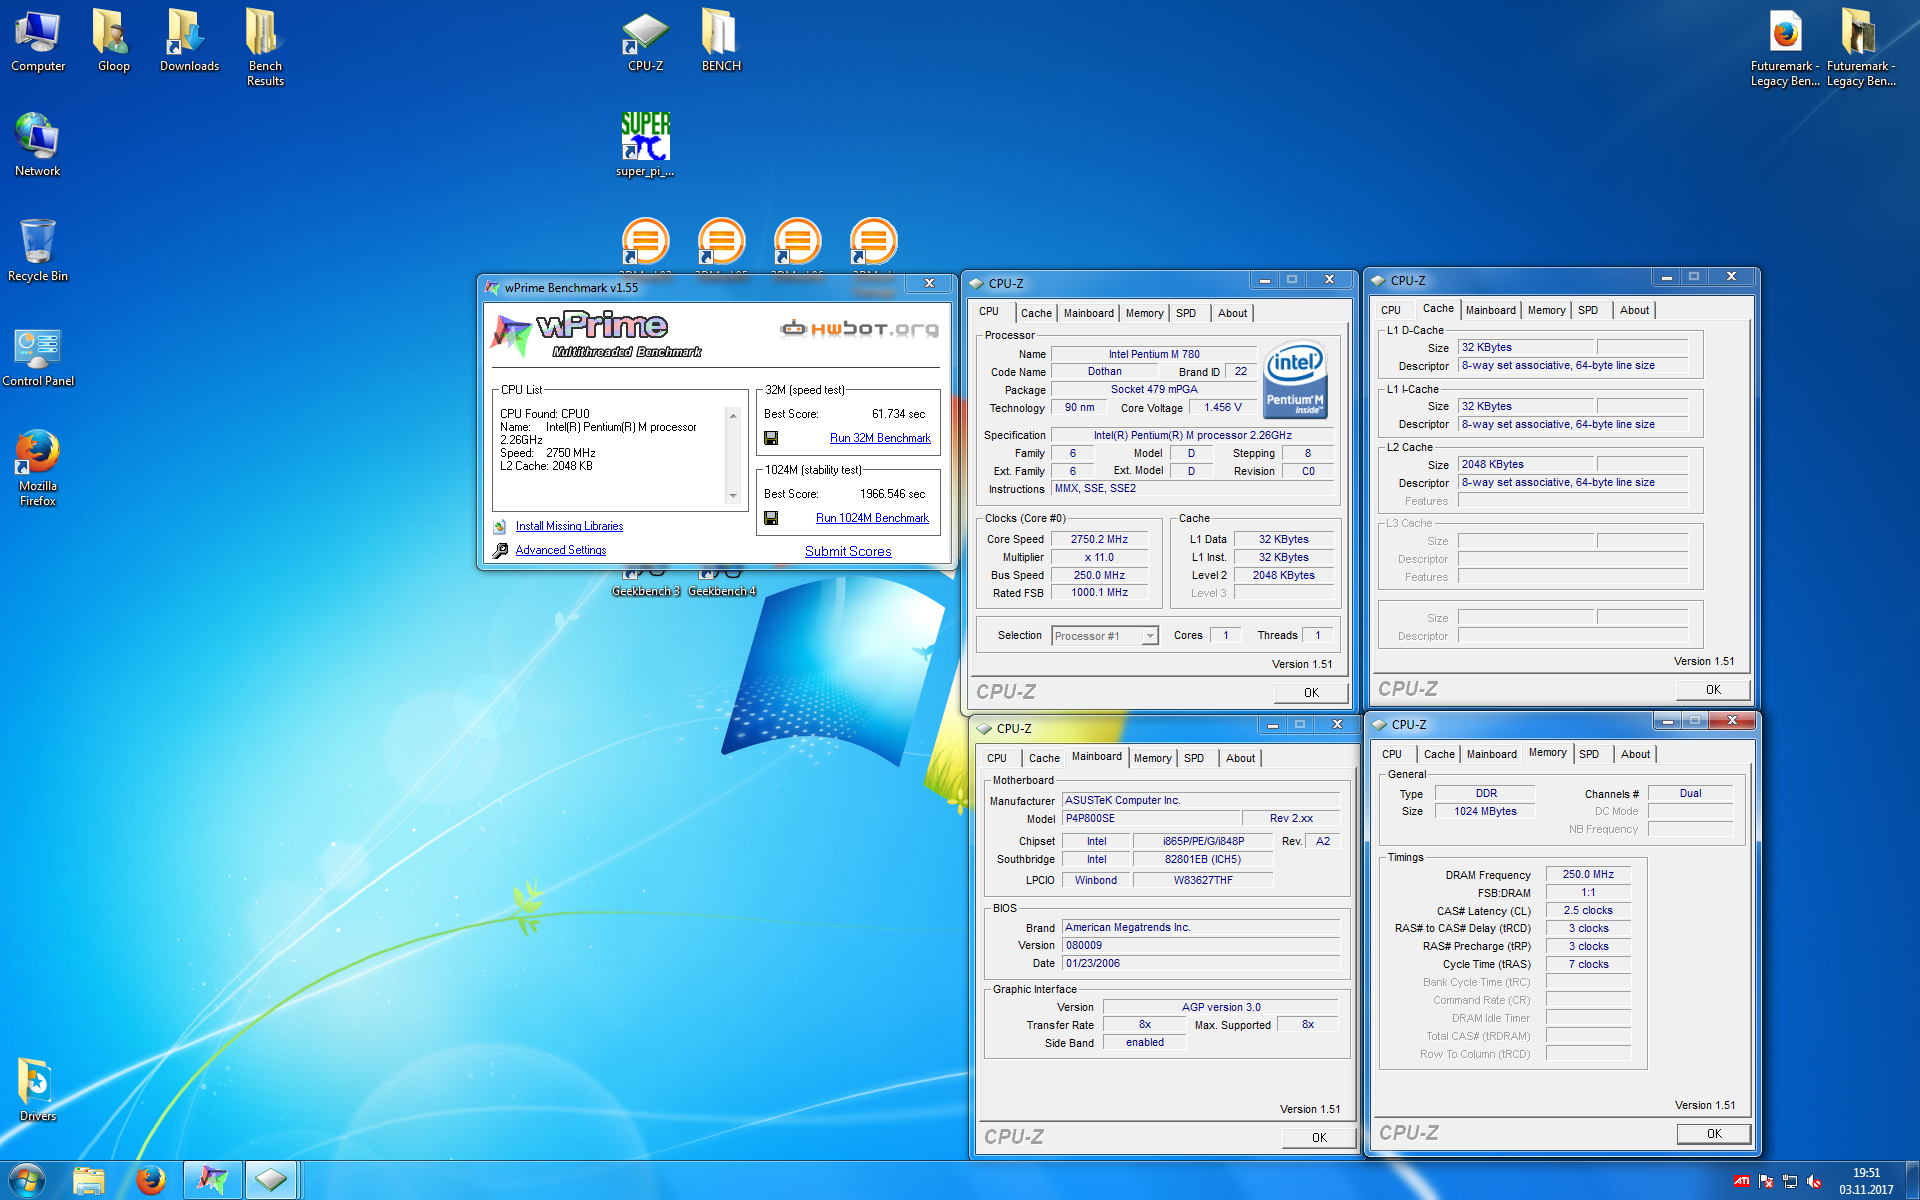Image resolution: width=1920 pixels, height=1200 pixels.
Task: Click the hwbot.org logo in wPrime
Action: tap(859, 329)
